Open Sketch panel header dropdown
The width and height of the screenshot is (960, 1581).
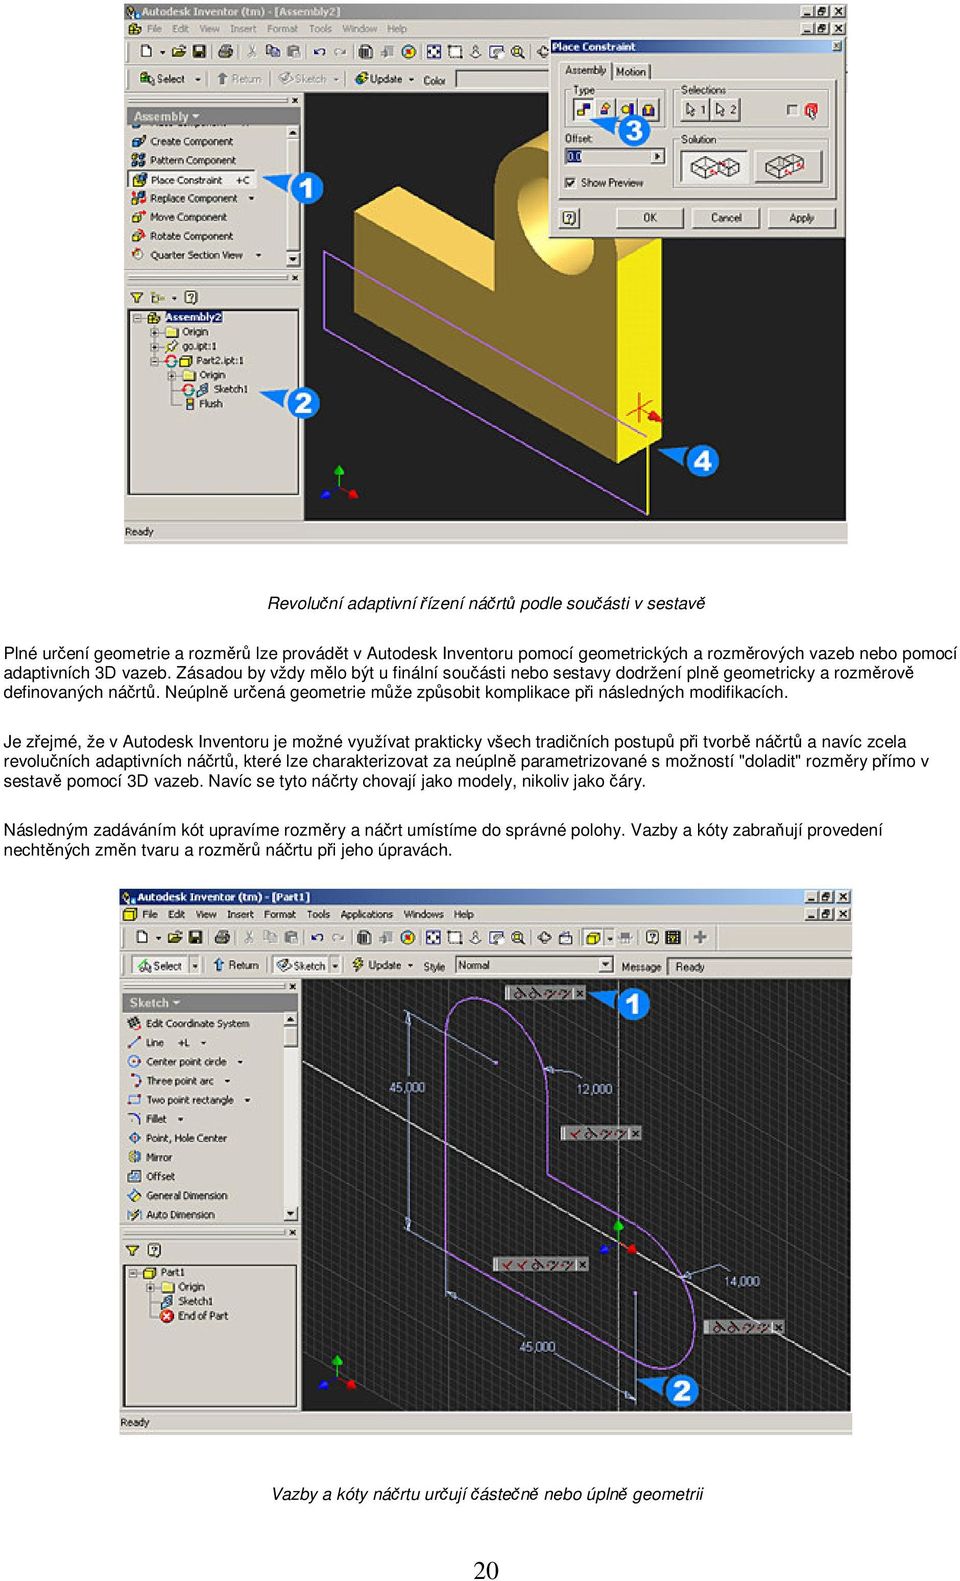point(155,1003)
